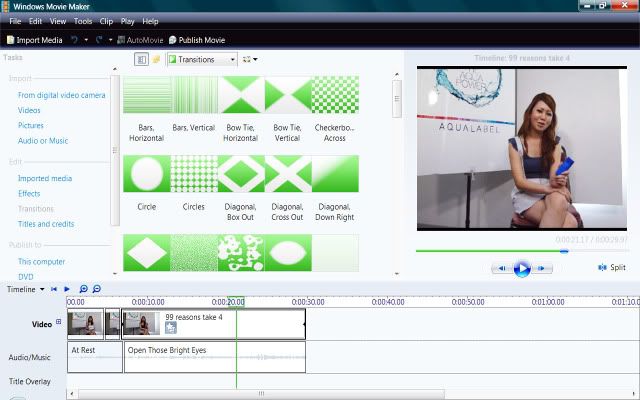Image resolution: width=640 pixels, height=400 pixels.
Task: Select the Circles transition
Action: 194,174
